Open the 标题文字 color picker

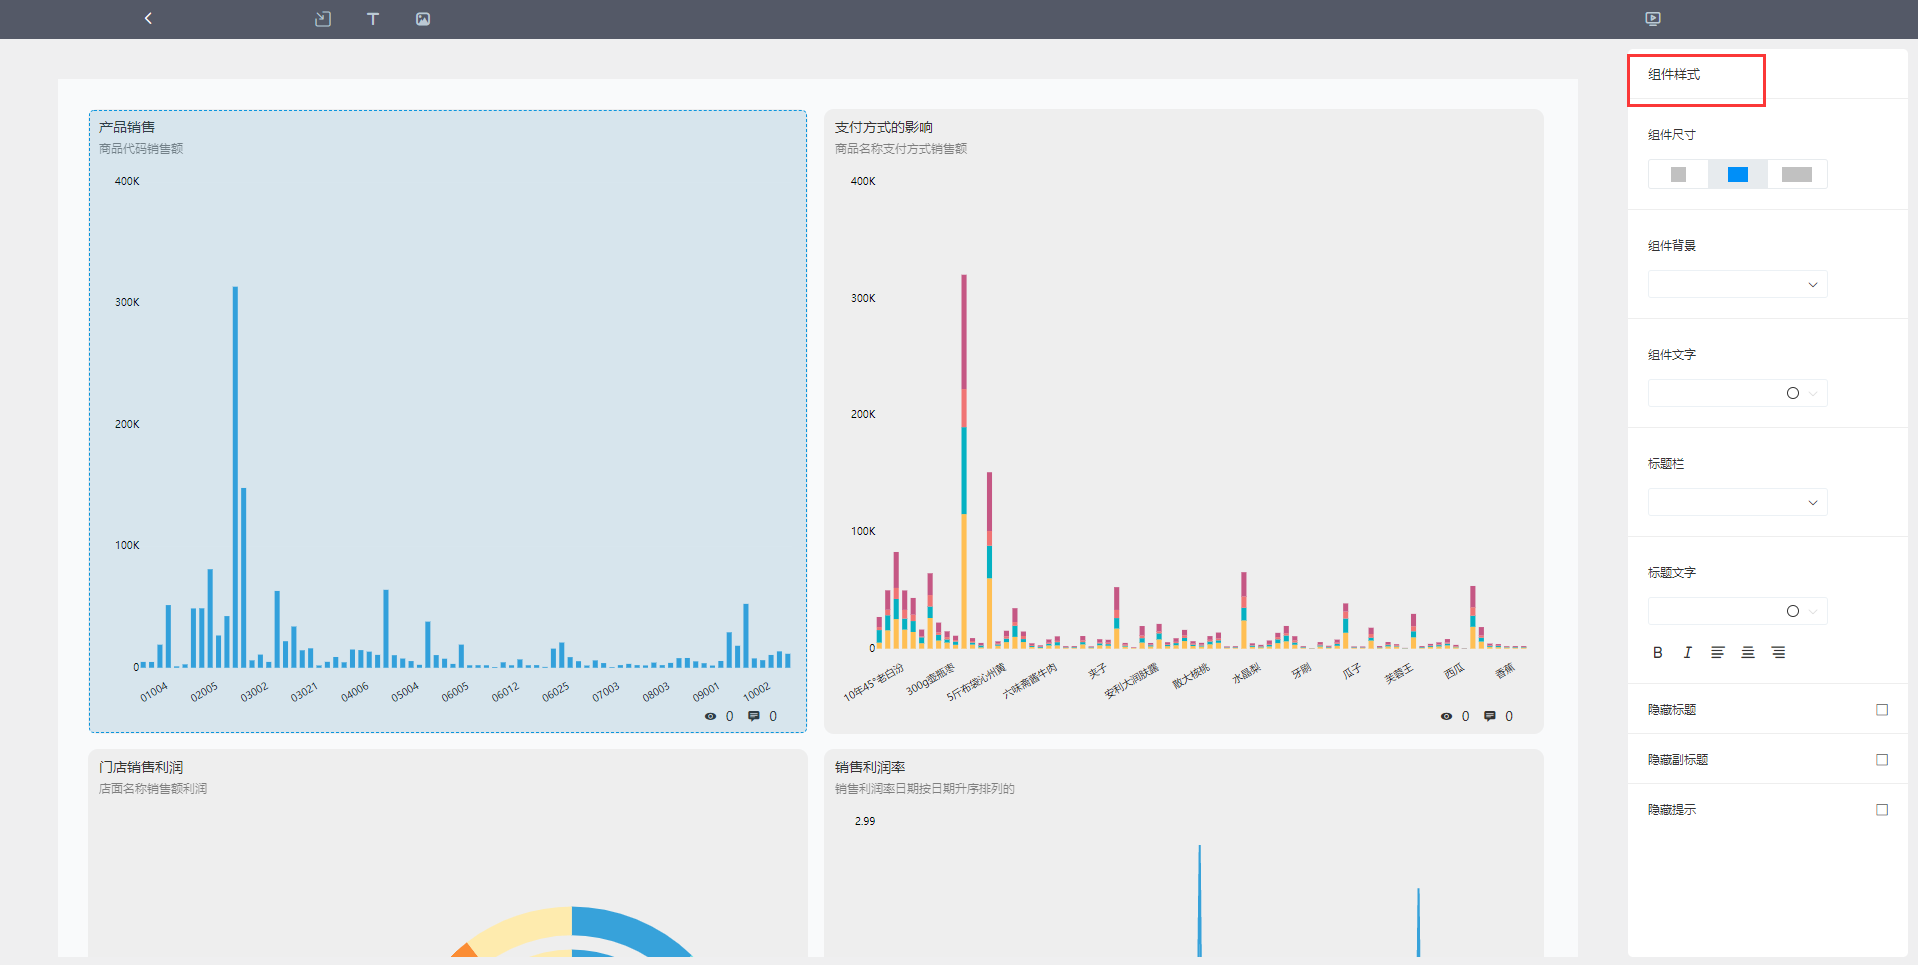click(x=1738, y=611)
